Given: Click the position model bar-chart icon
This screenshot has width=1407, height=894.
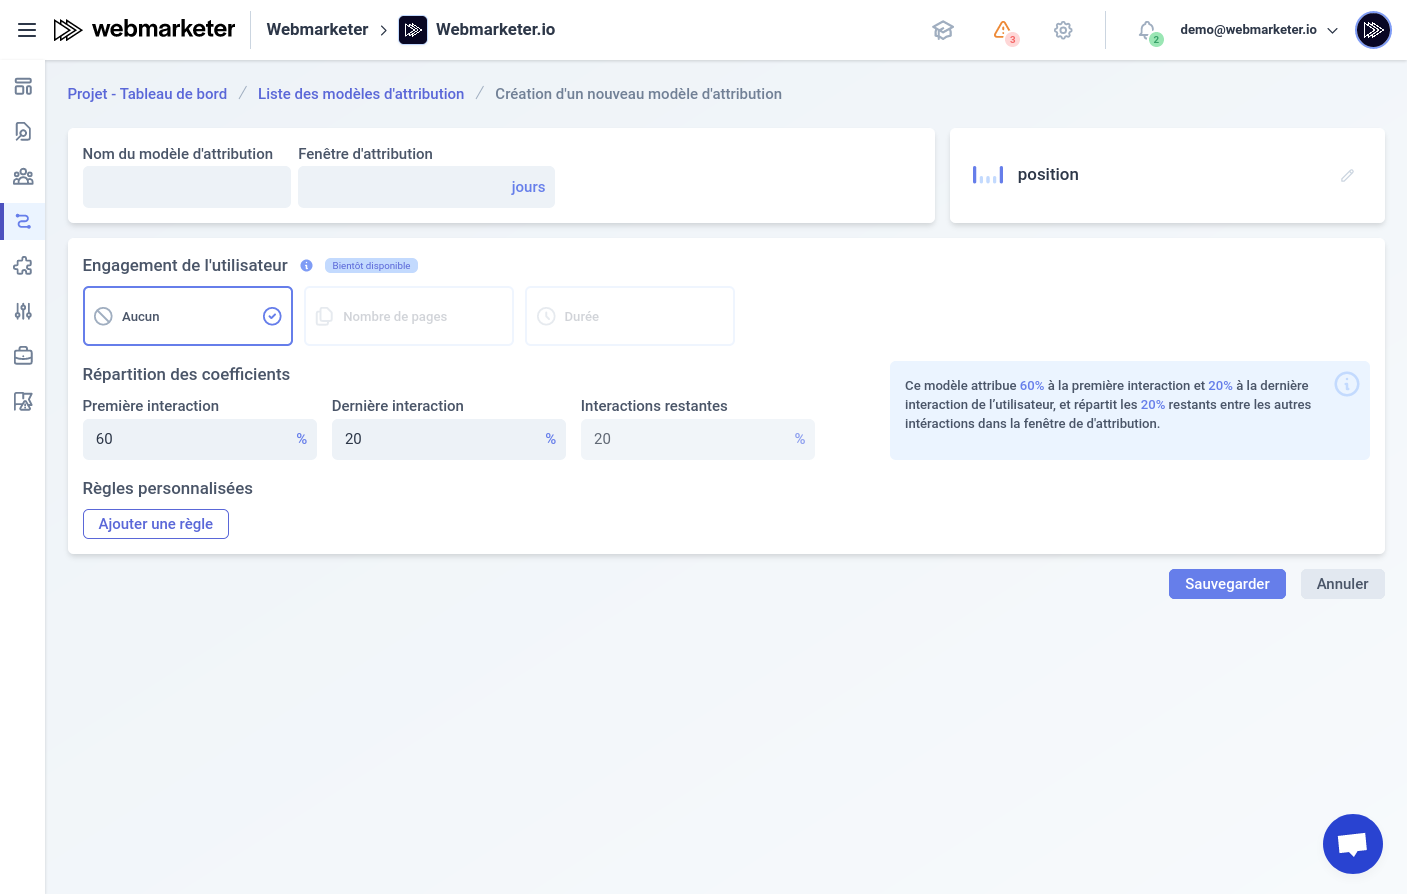Looking at the screenshot, I should (988, 175).
